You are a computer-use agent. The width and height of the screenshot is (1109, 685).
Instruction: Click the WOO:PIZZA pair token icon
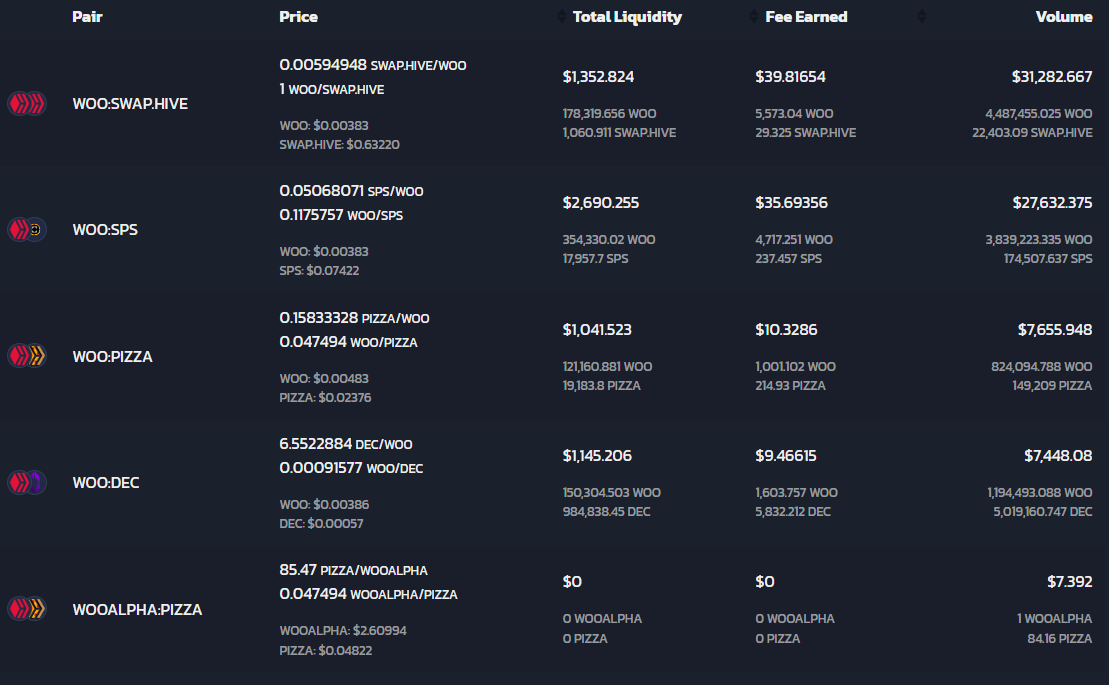[x=27, y=356]
